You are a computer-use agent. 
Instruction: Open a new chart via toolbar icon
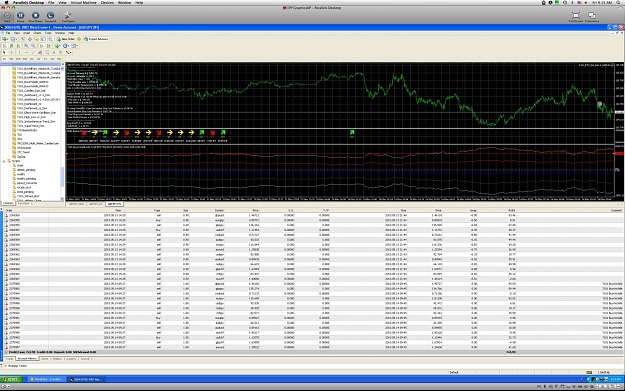coord(5,39)
